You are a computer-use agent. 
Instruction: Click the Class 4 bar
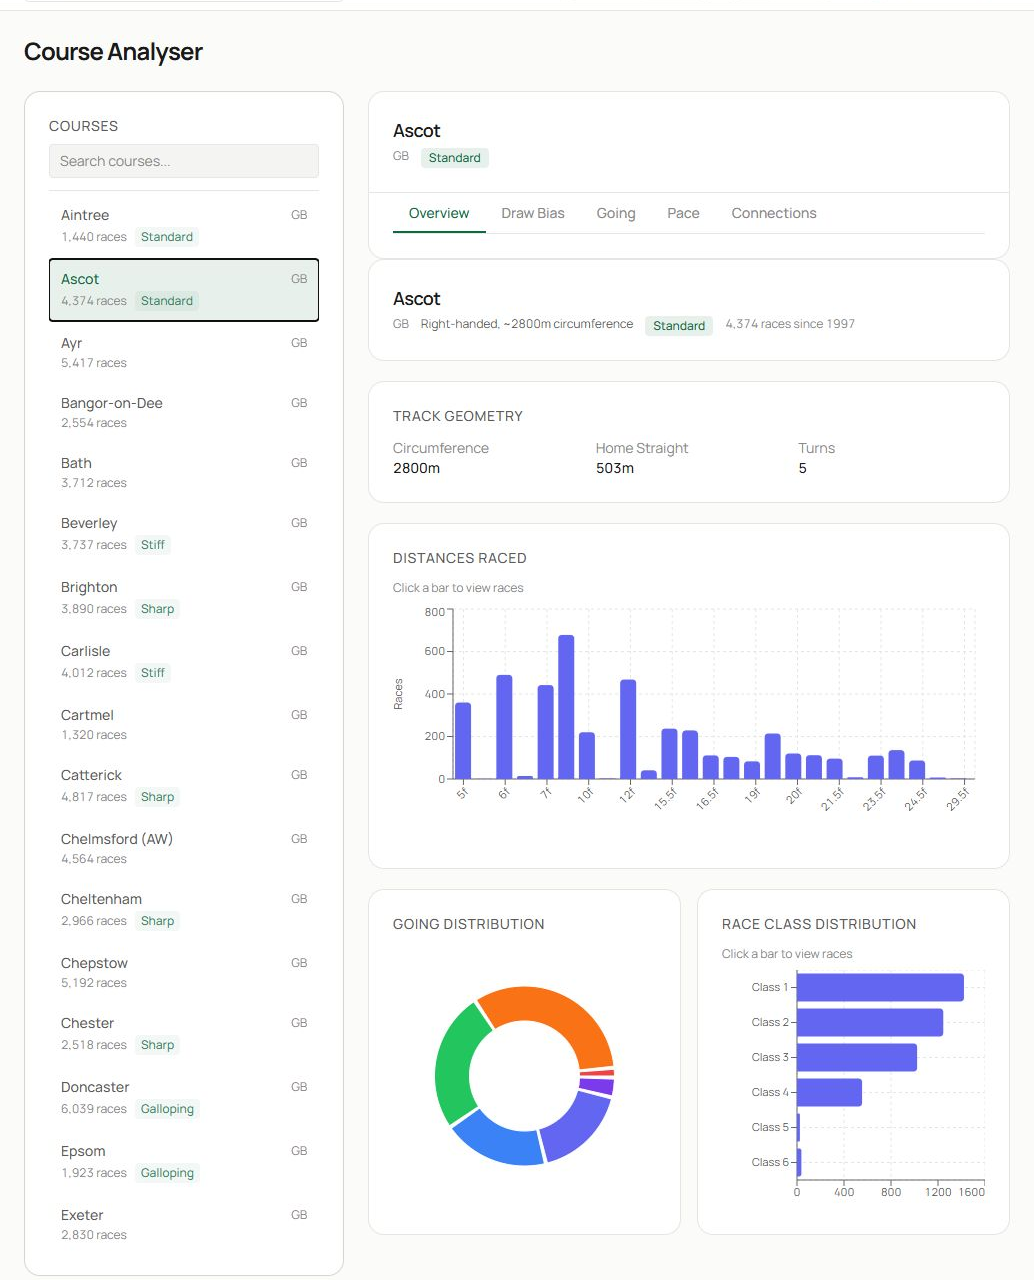click(829, 1092)
